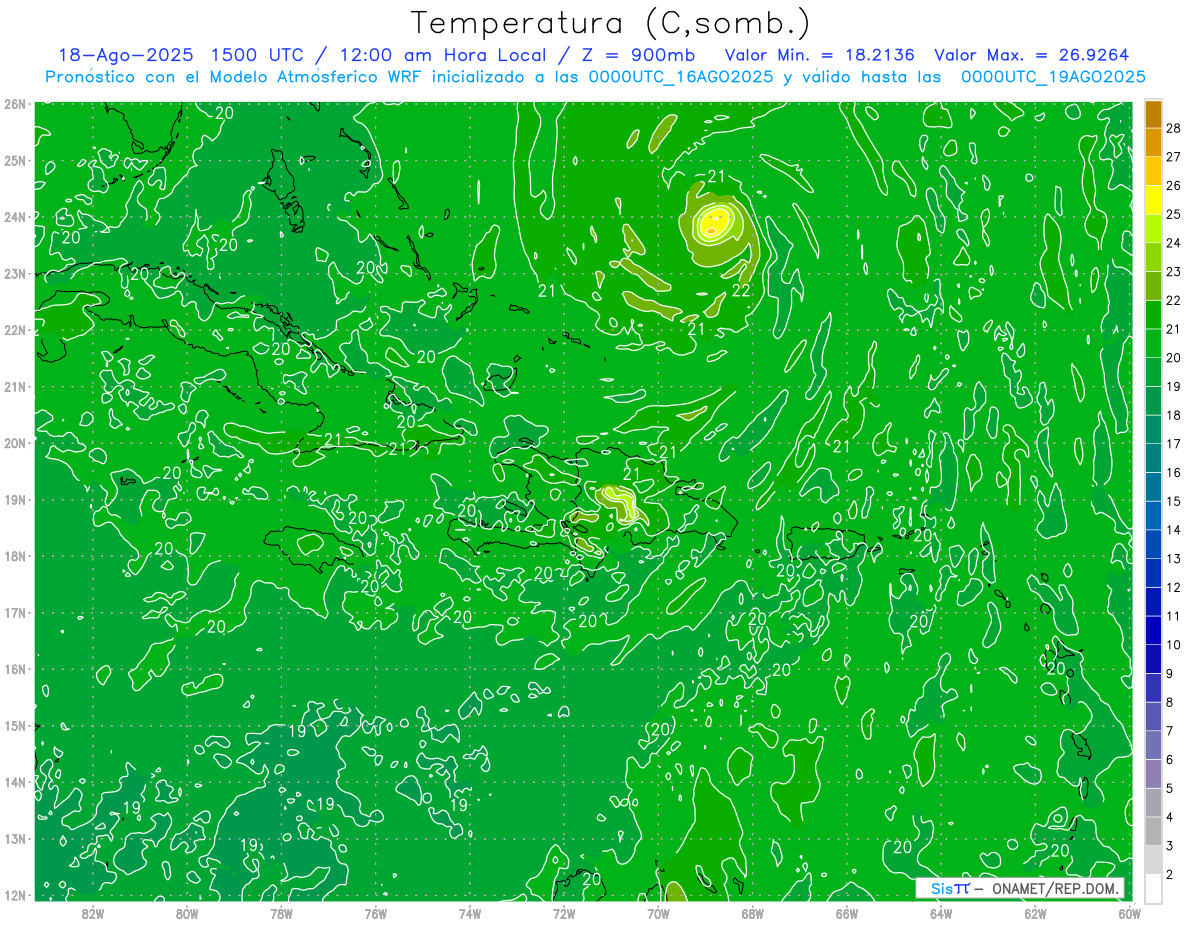
Task: Click the '74W' longitude axis label
Action: coord(469,913)
